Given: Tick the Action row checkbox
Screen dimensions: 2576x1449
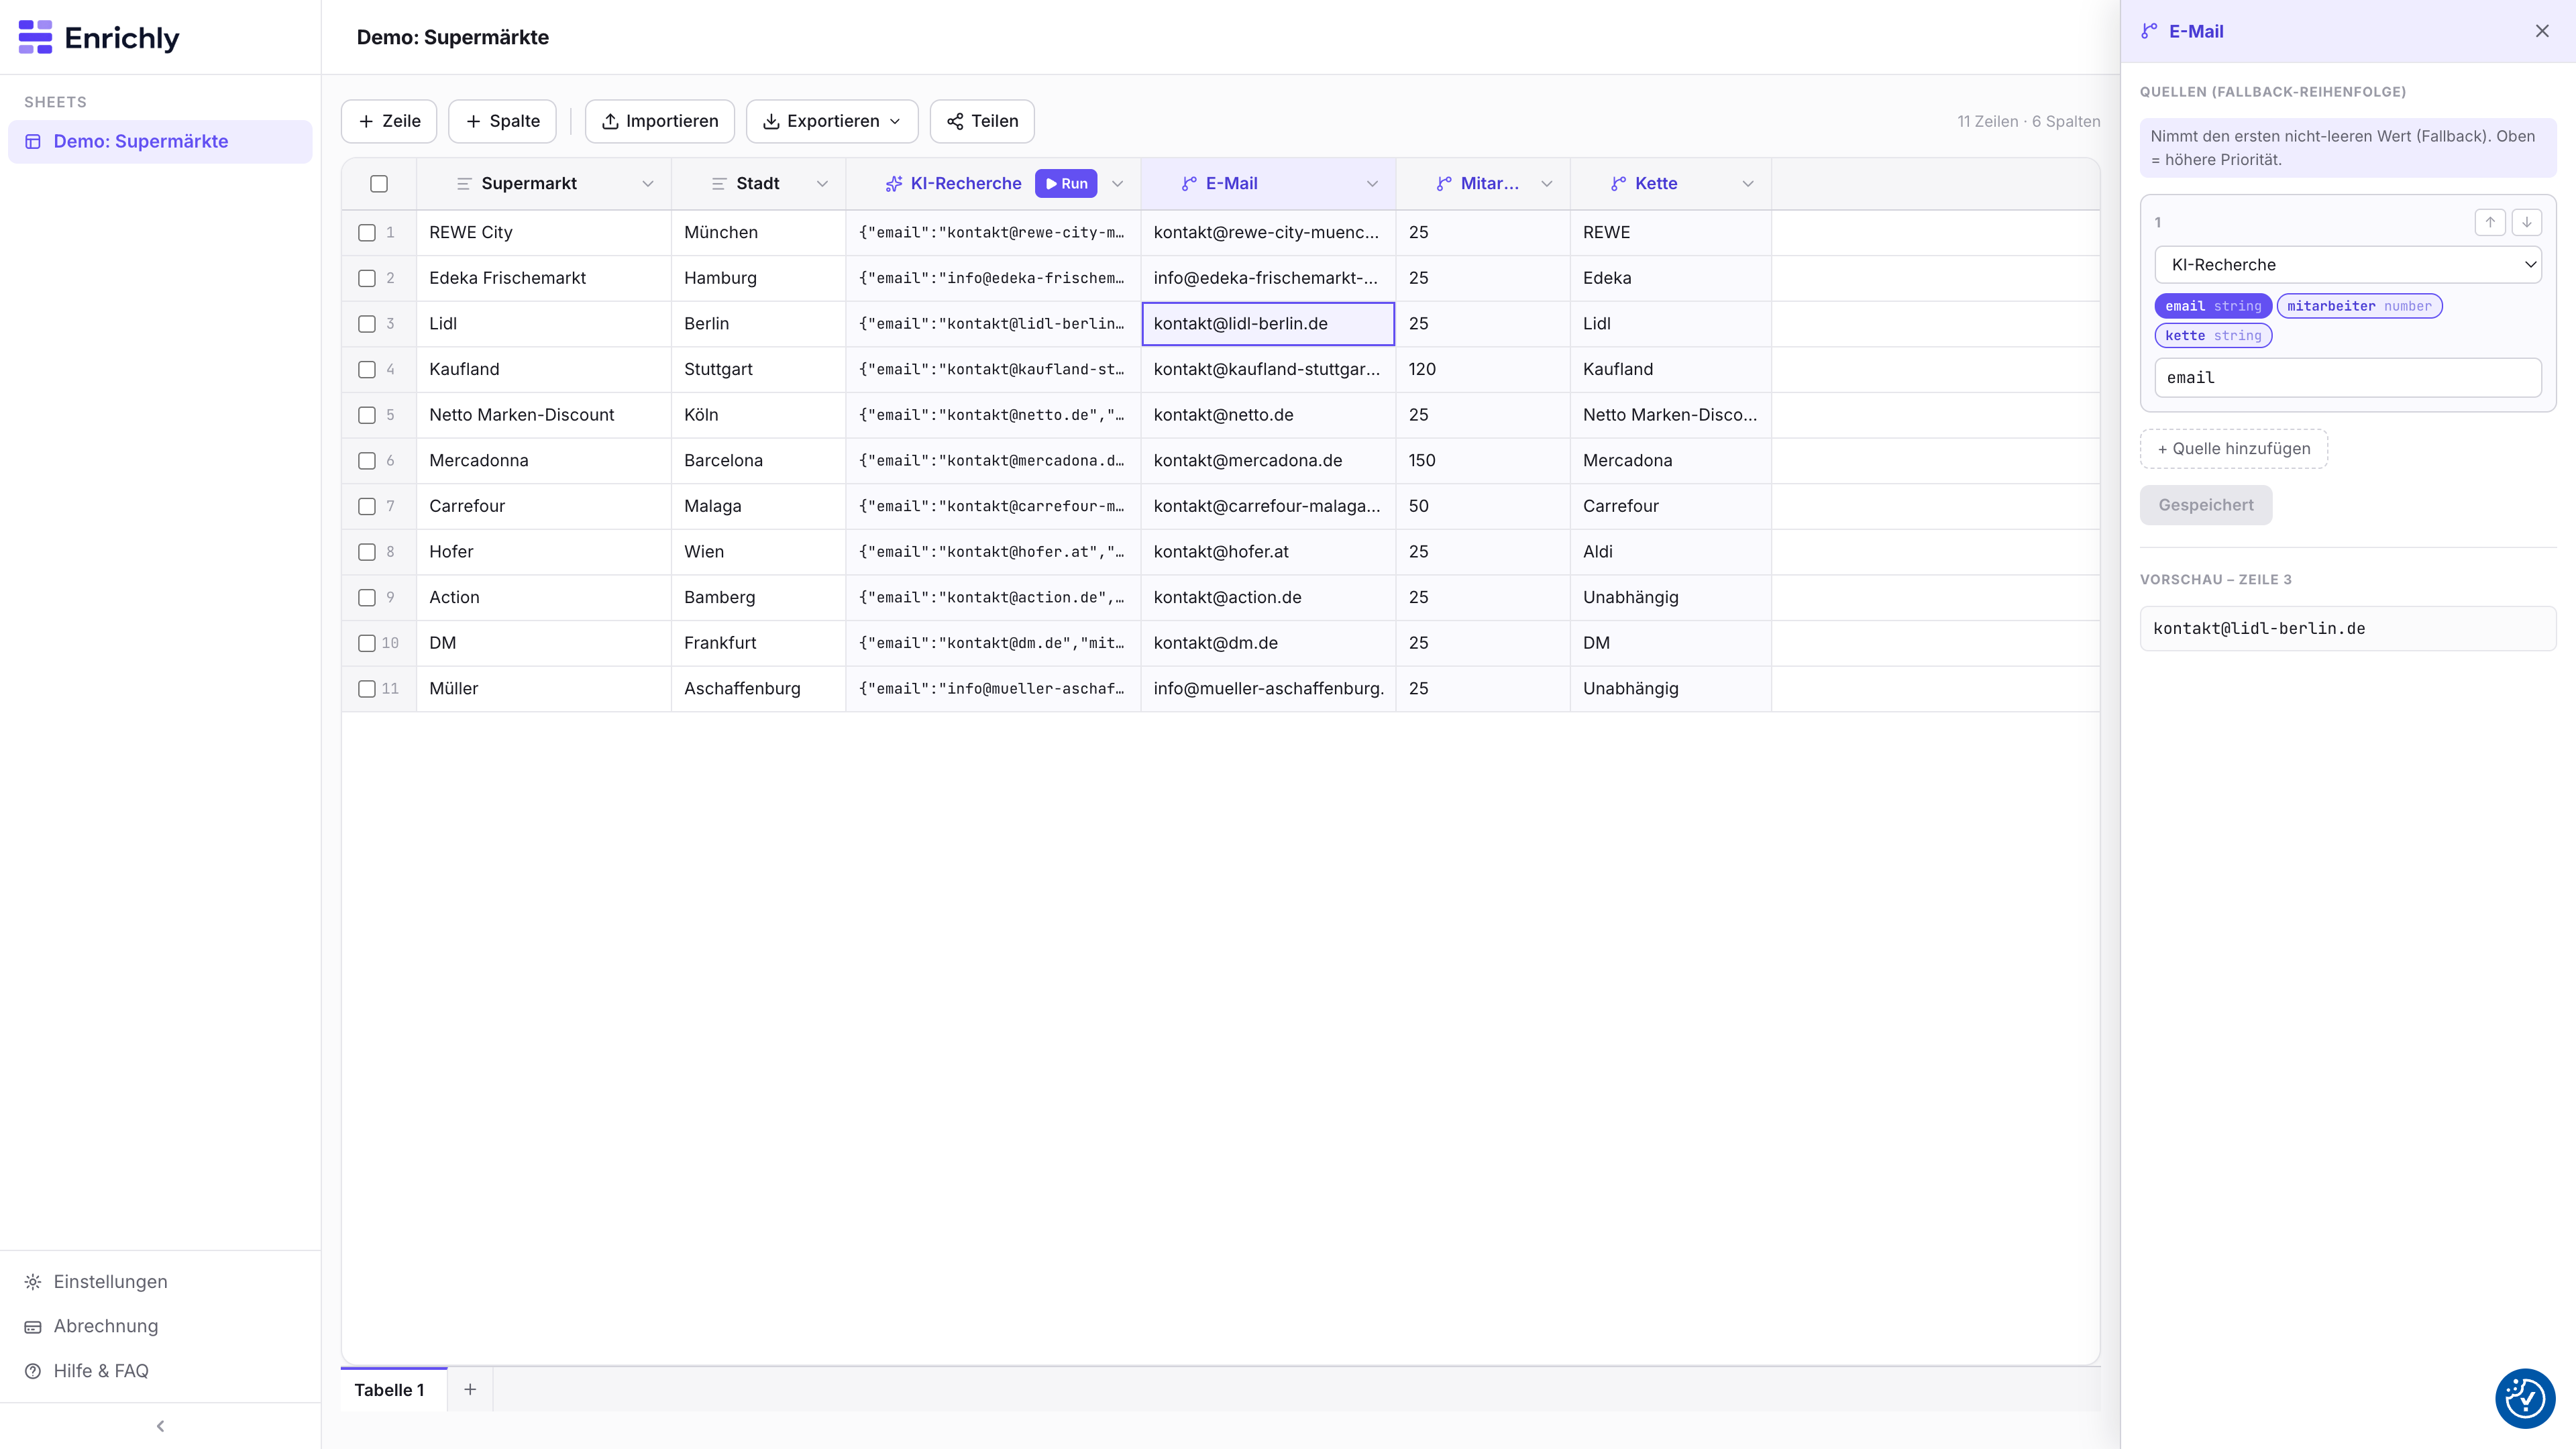Looking at the screenshot, I should pyautogui.click(x=367, y=597).
